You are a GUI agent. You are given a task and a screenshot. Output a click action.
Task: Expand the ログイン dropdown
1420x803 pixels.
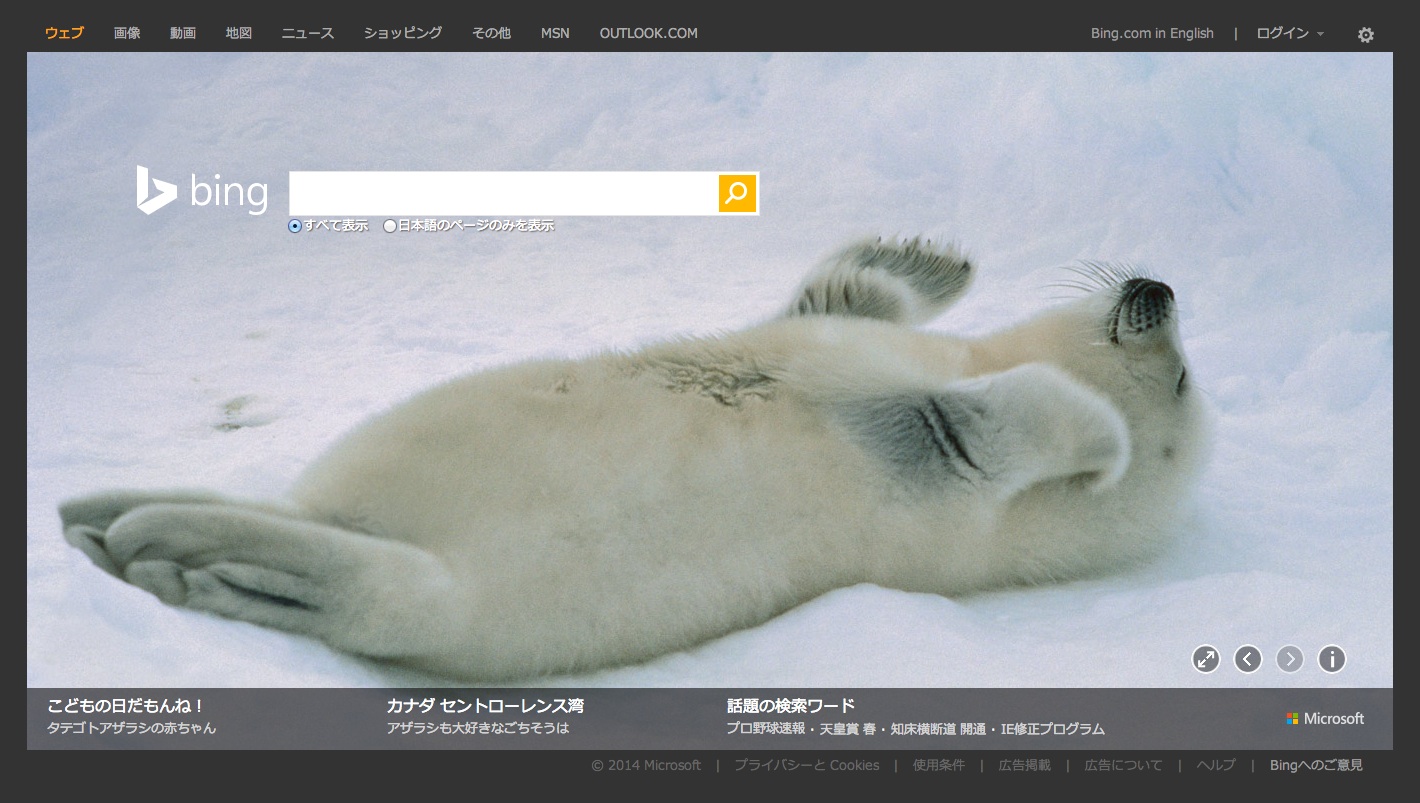click(x=1289, y=33)
